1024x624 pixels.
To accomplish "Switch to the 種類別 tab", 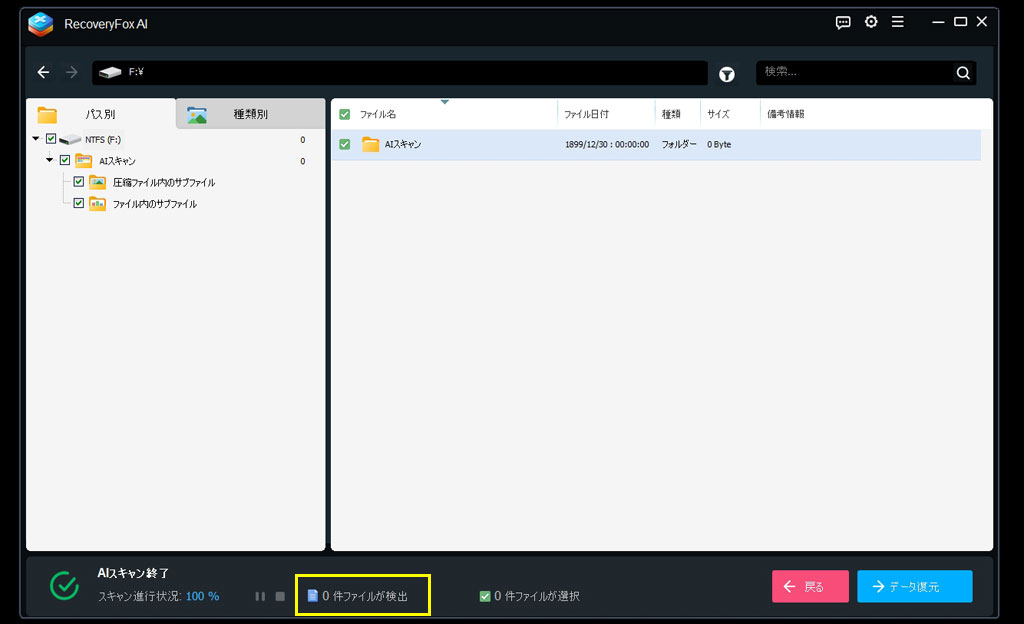I will (x=250, y=114).
